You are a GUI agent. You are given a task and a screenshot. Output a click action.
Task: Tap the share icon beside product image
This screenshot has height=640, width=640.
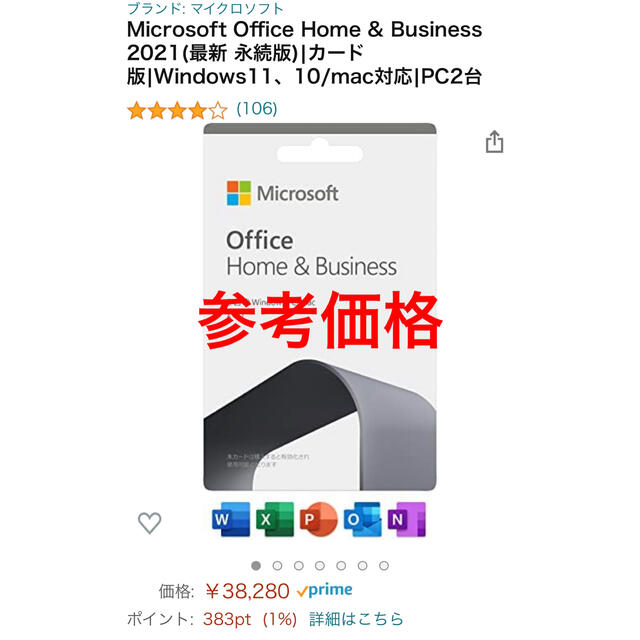click(494, 142)
